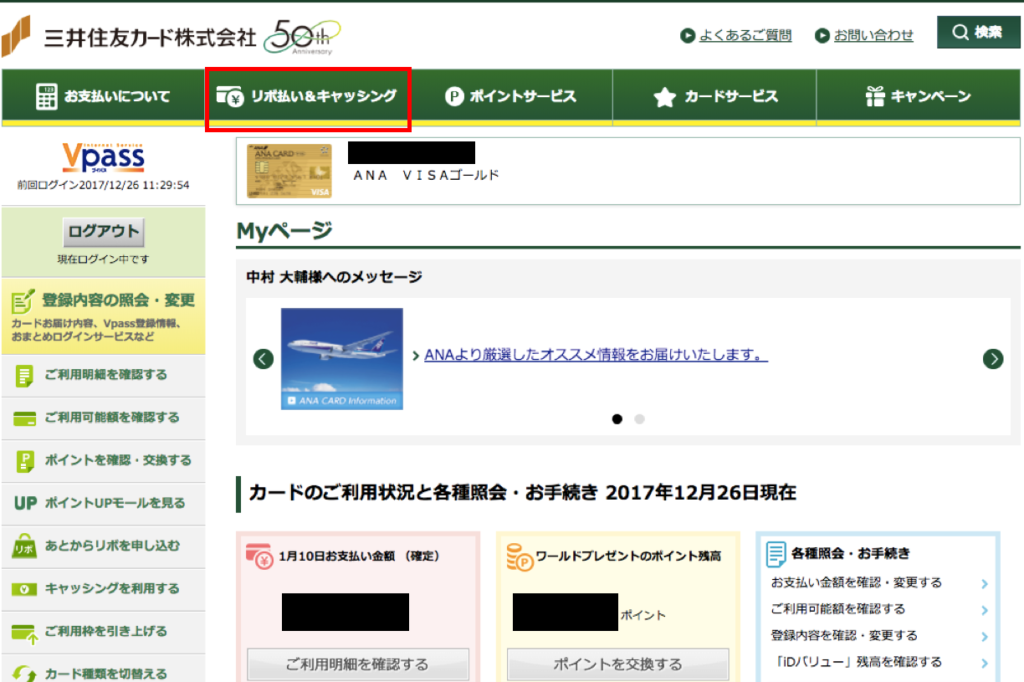
Task: Open the ポイントサービス menu tab
Action: click(511, 97)
